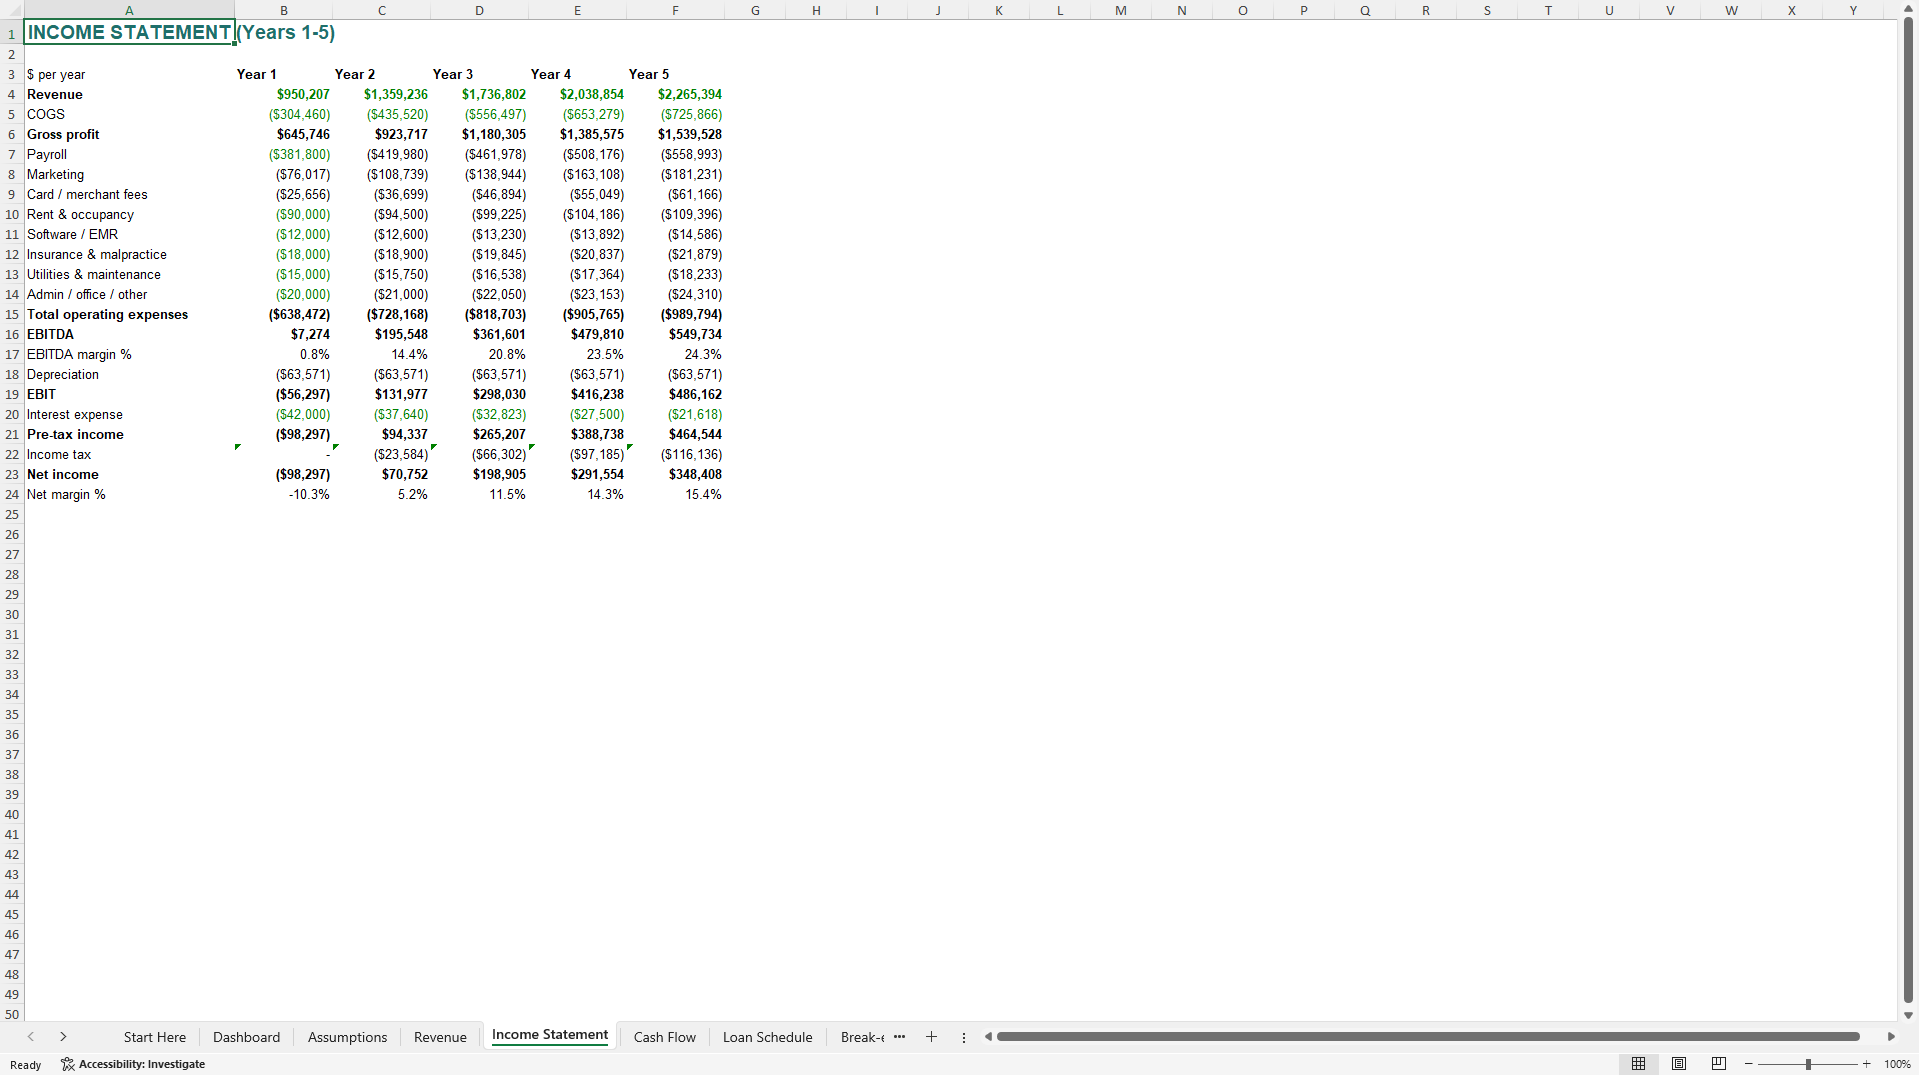Click the Year 4 column heading cell
This screenshot has height=1075, width=1919.
[x=578, y=74]
